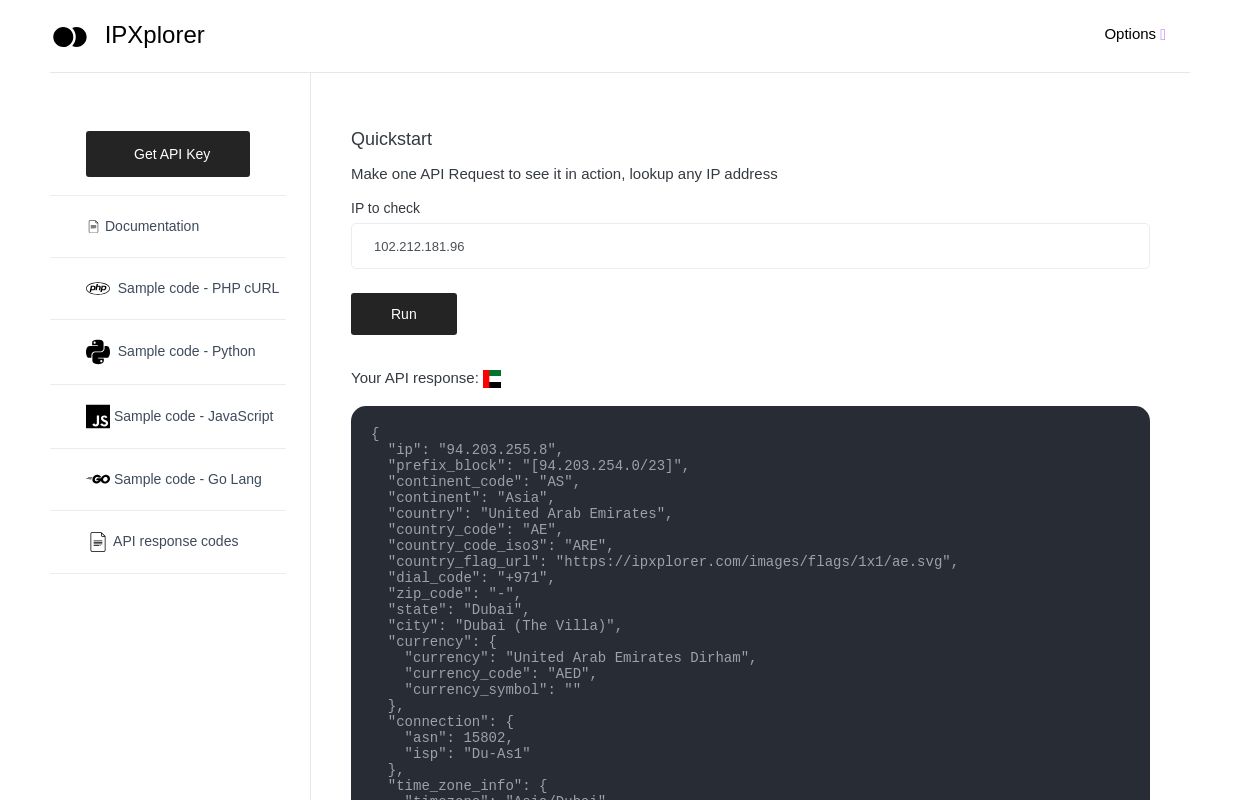Click the country_flag_url value in response
Screen dimensions: 1240x800
[753, 562]
